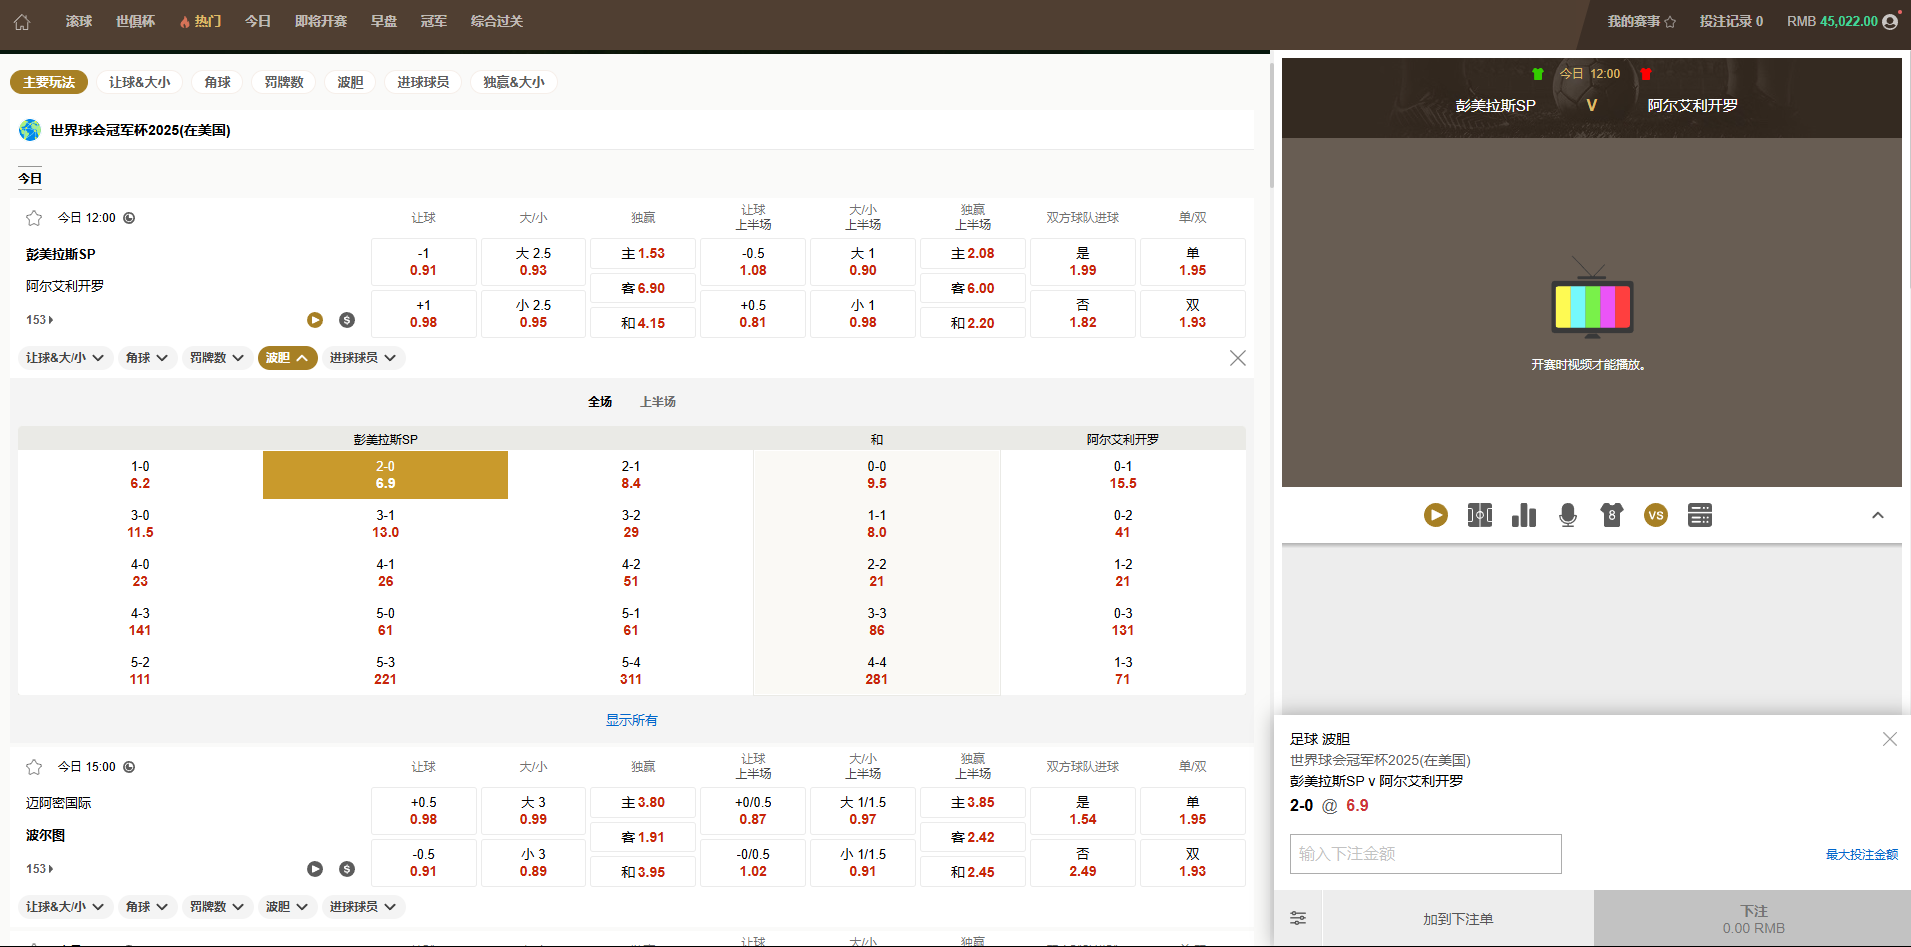Expand 角球 dropdown in 迈阿密国际 match
1911x947 pixels.
pyautogui.click(x=147, y=907)
